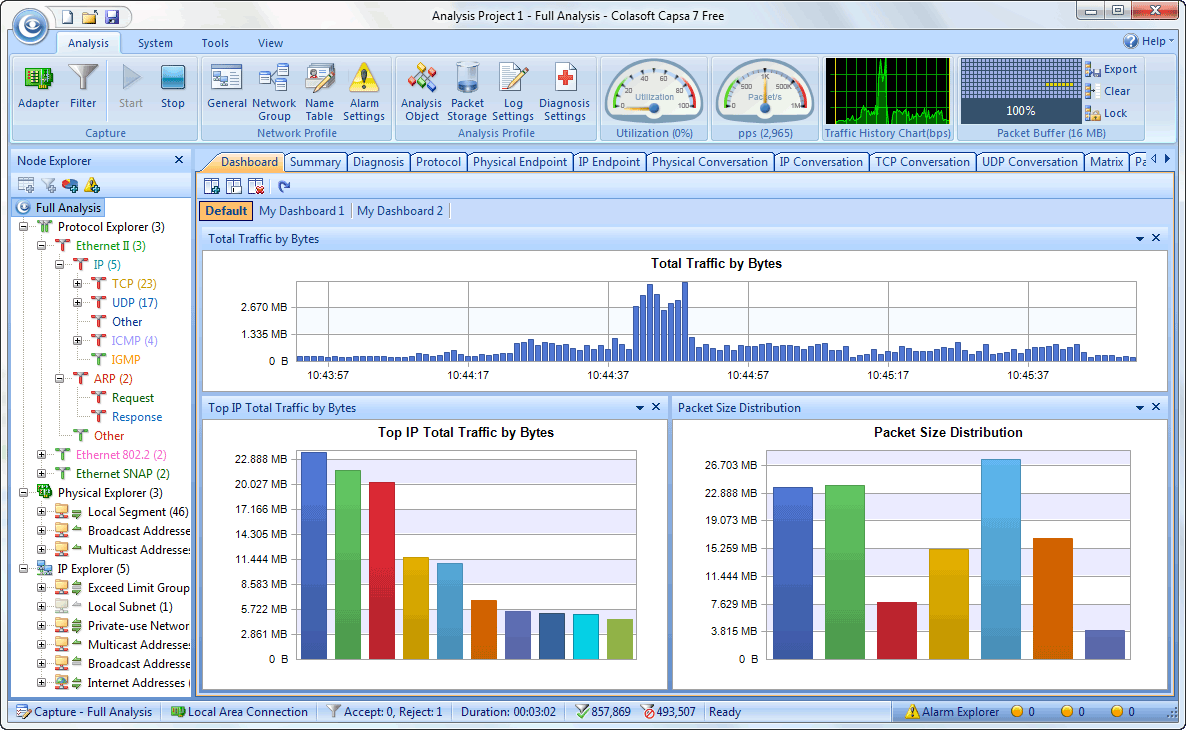Switch to the System ribbon tab
Image resolution: width=1186 pixels, height=730 pixels.
tap(155, 43)
